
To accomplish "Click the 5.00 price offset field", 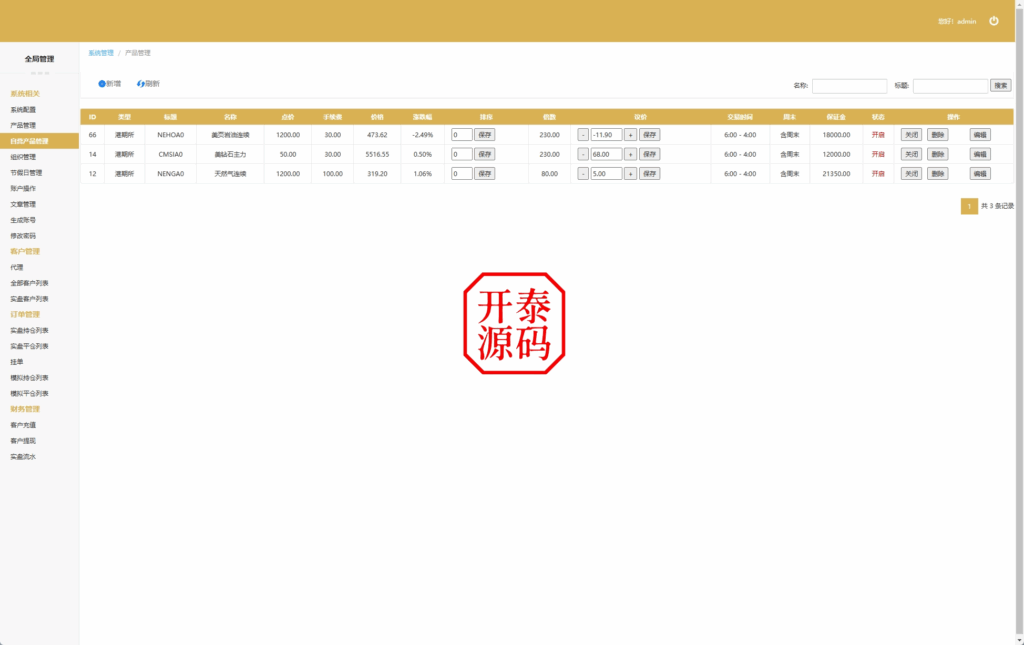I will (606, 174).
